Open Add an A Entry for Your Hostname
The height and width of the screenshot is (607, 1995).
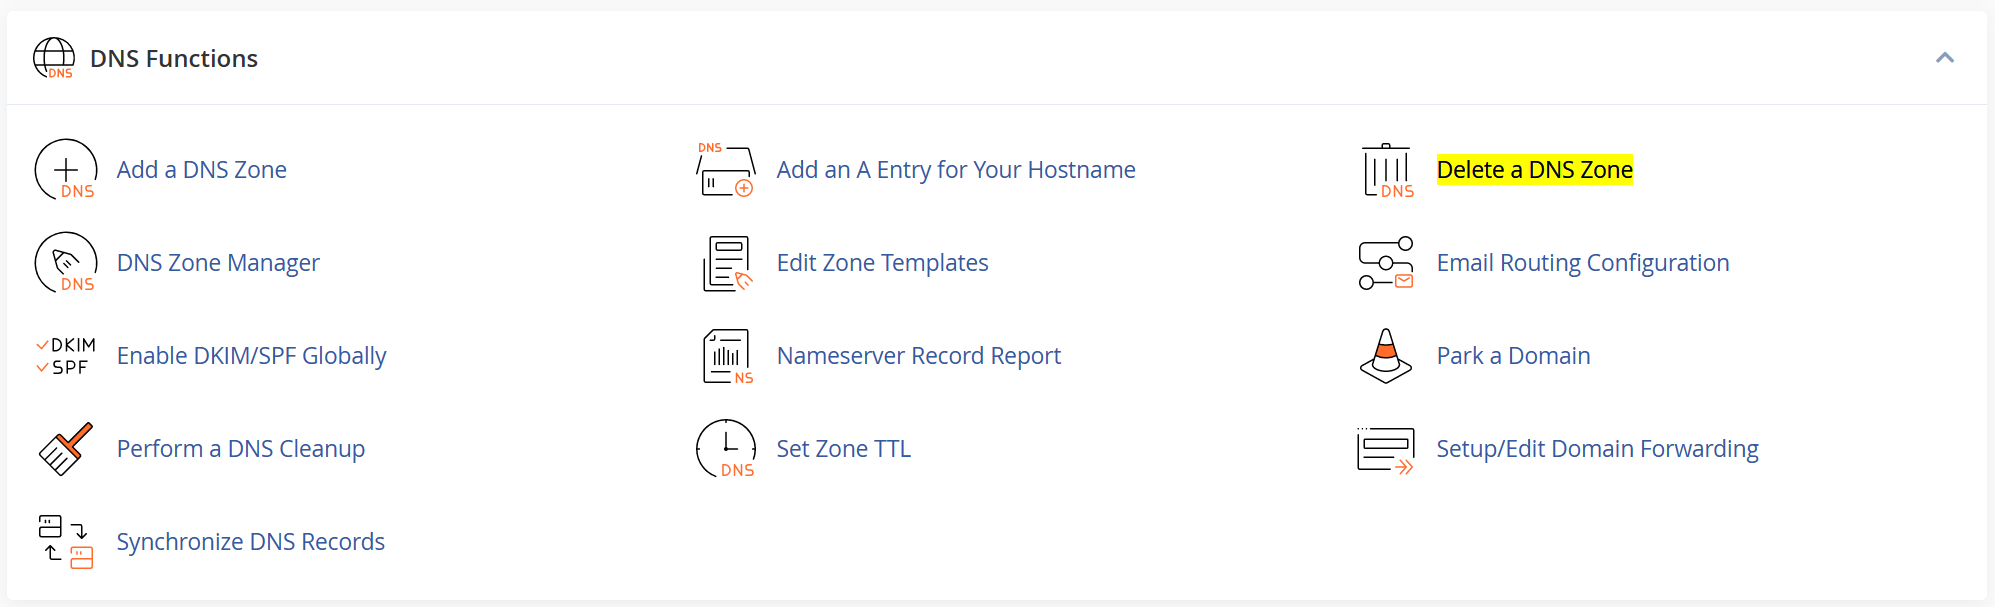pyautogui.click(x=956, y=170)
